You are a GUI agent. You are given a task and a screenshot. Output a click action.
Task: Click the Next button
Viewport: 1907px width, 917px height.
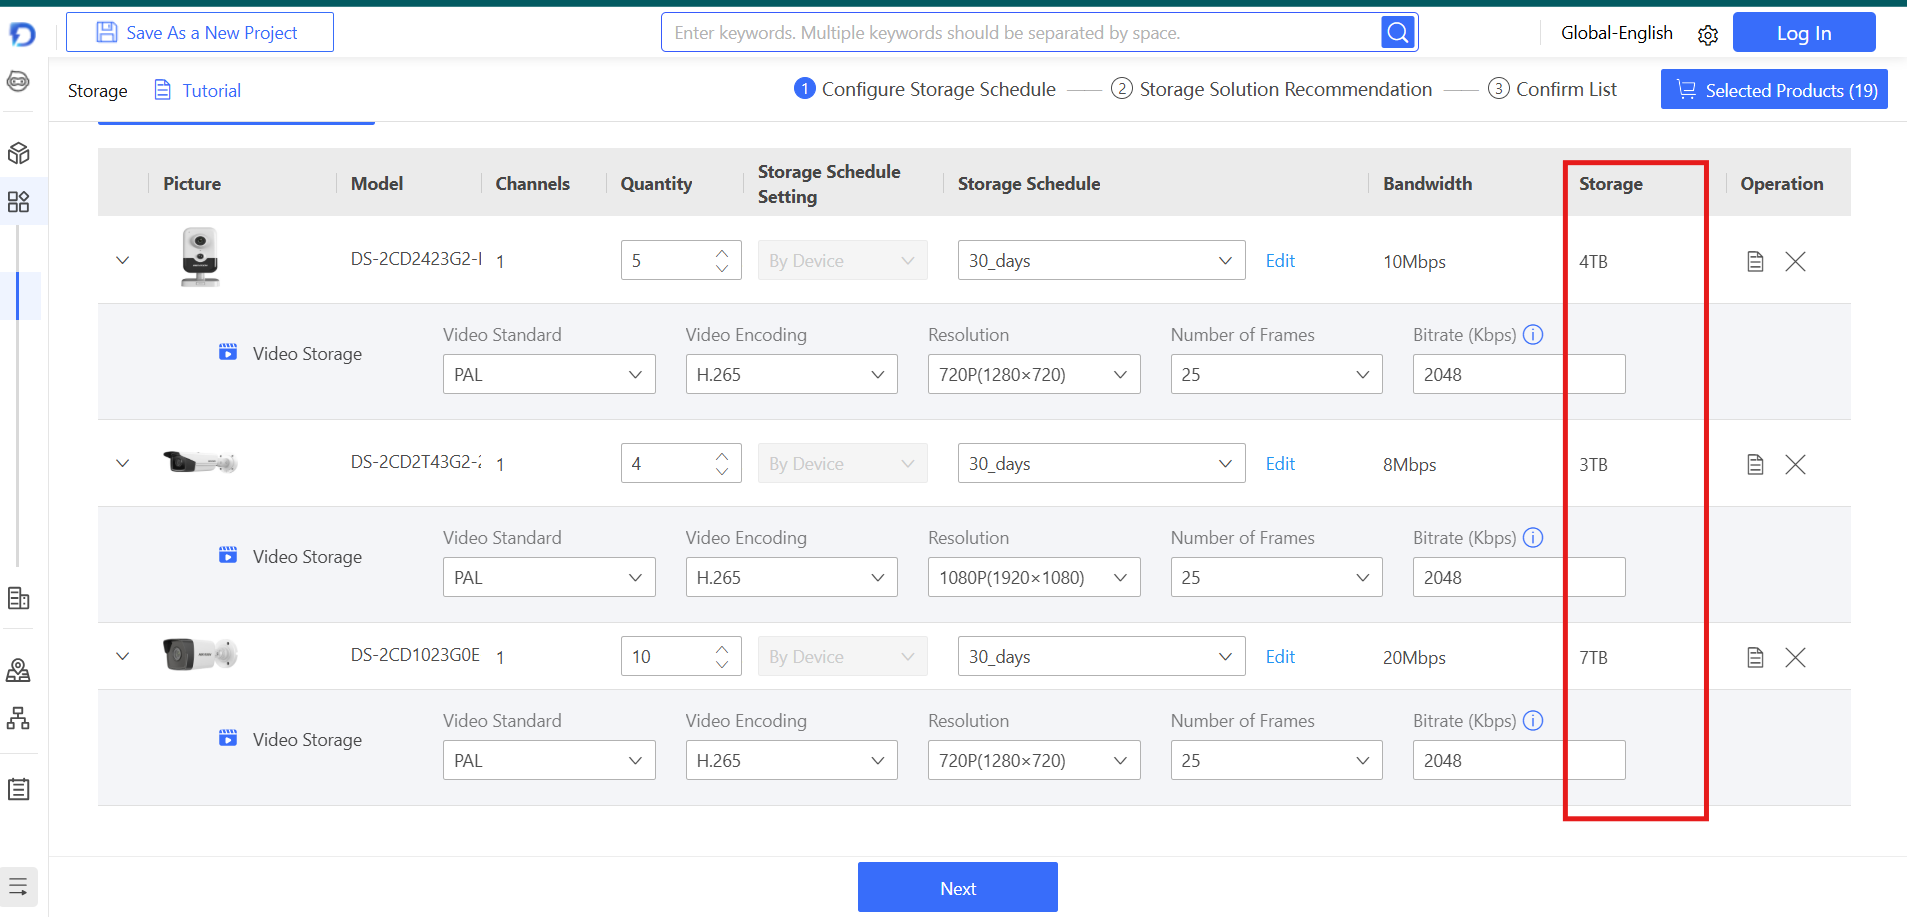[x=957, y=888]
